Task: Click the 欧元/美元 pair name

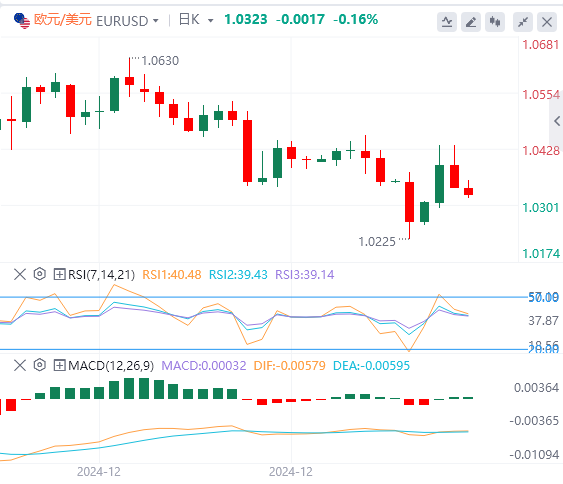Action: click(x=63, y=20)
